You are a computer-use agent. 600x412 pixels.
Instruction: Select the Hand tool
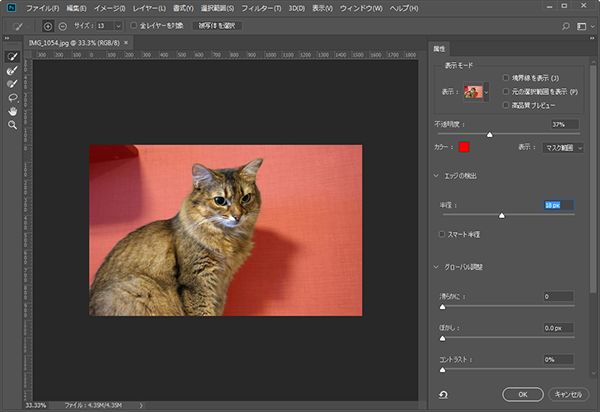point(12,111)
